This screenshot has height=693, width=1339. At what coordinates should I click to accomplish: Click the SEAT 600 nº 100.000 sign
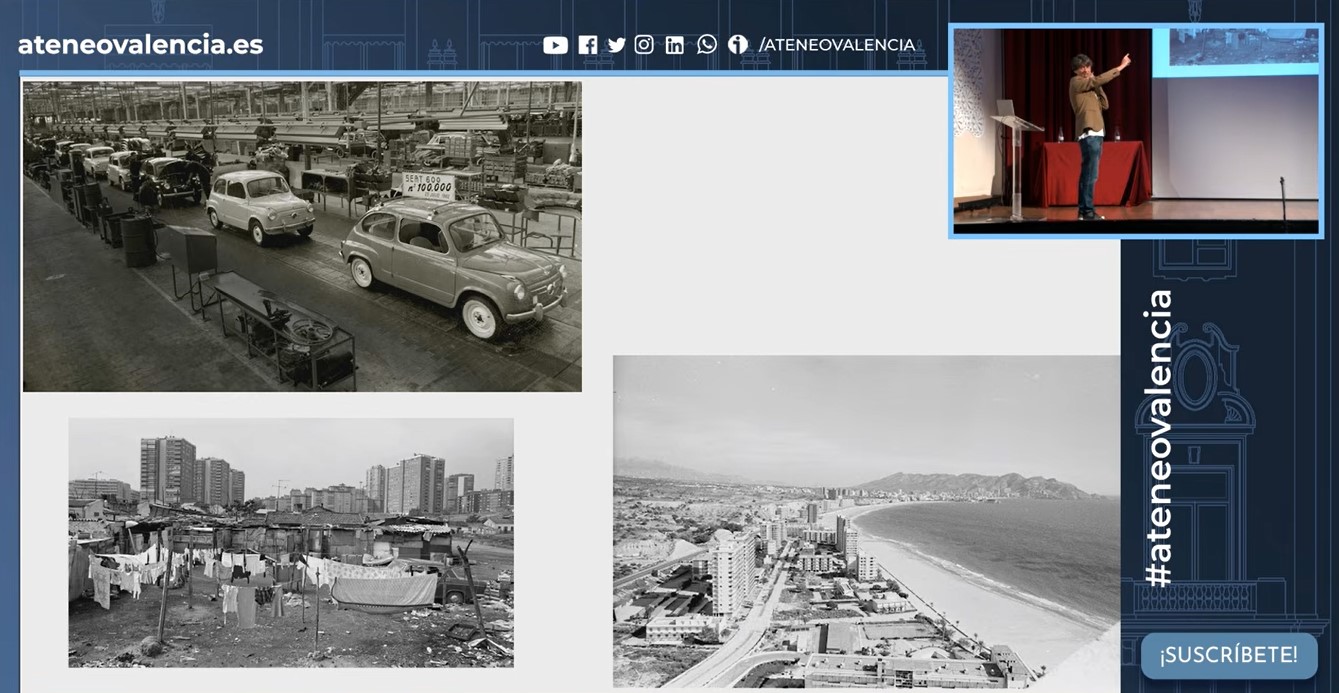coord(428,186)
